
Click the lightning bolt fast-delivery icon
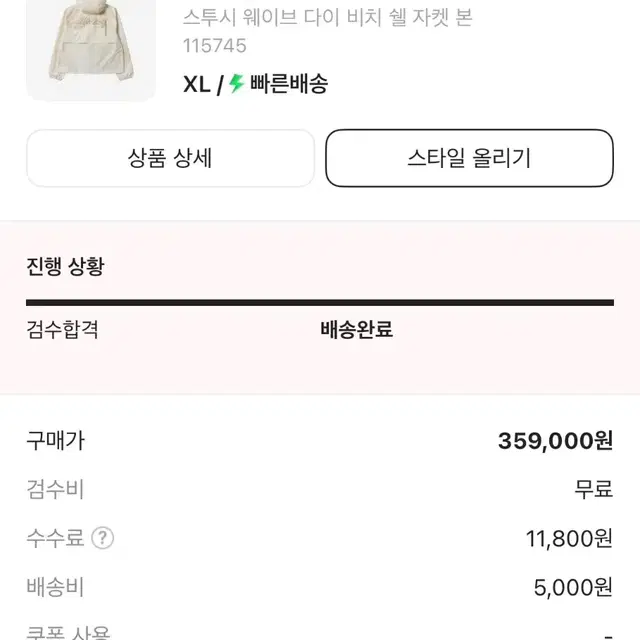tap(236, 84)
